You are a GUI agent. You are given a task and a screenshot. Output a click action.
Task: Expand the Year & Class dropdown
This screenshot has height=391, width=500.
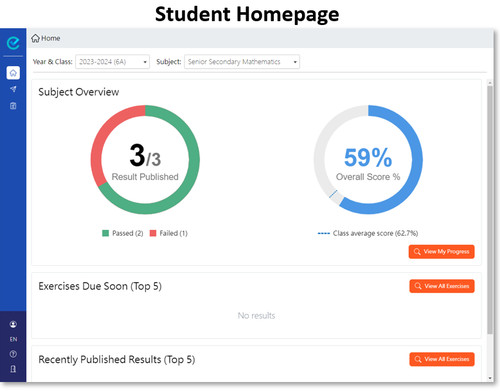[112, 62]
